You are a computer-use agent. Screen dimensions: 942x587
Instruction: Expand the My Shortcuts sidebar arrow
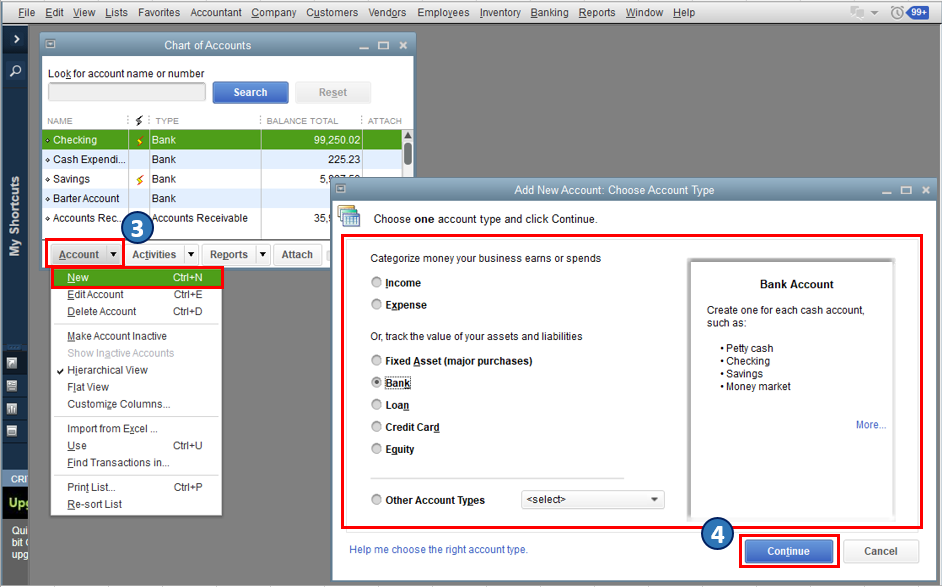pyautogui.click(x=16, y=39)
